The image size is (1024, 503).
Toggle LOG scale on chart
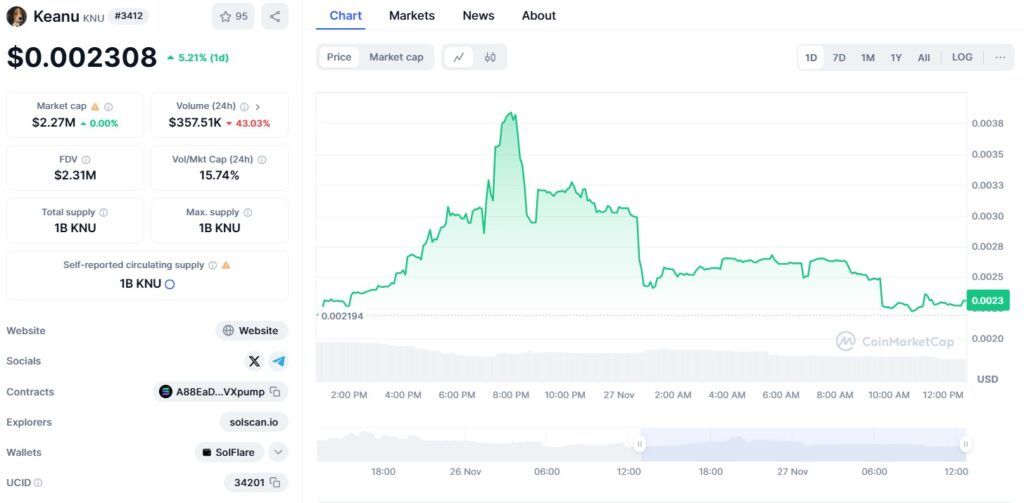tap(962, 57)
